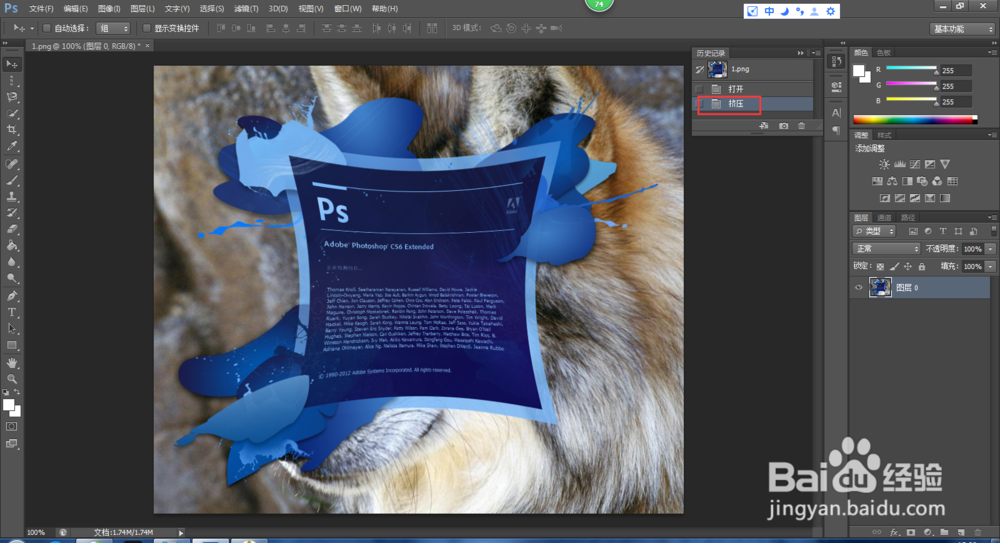Toggle layer filtering switch in Layers panel

993,231
